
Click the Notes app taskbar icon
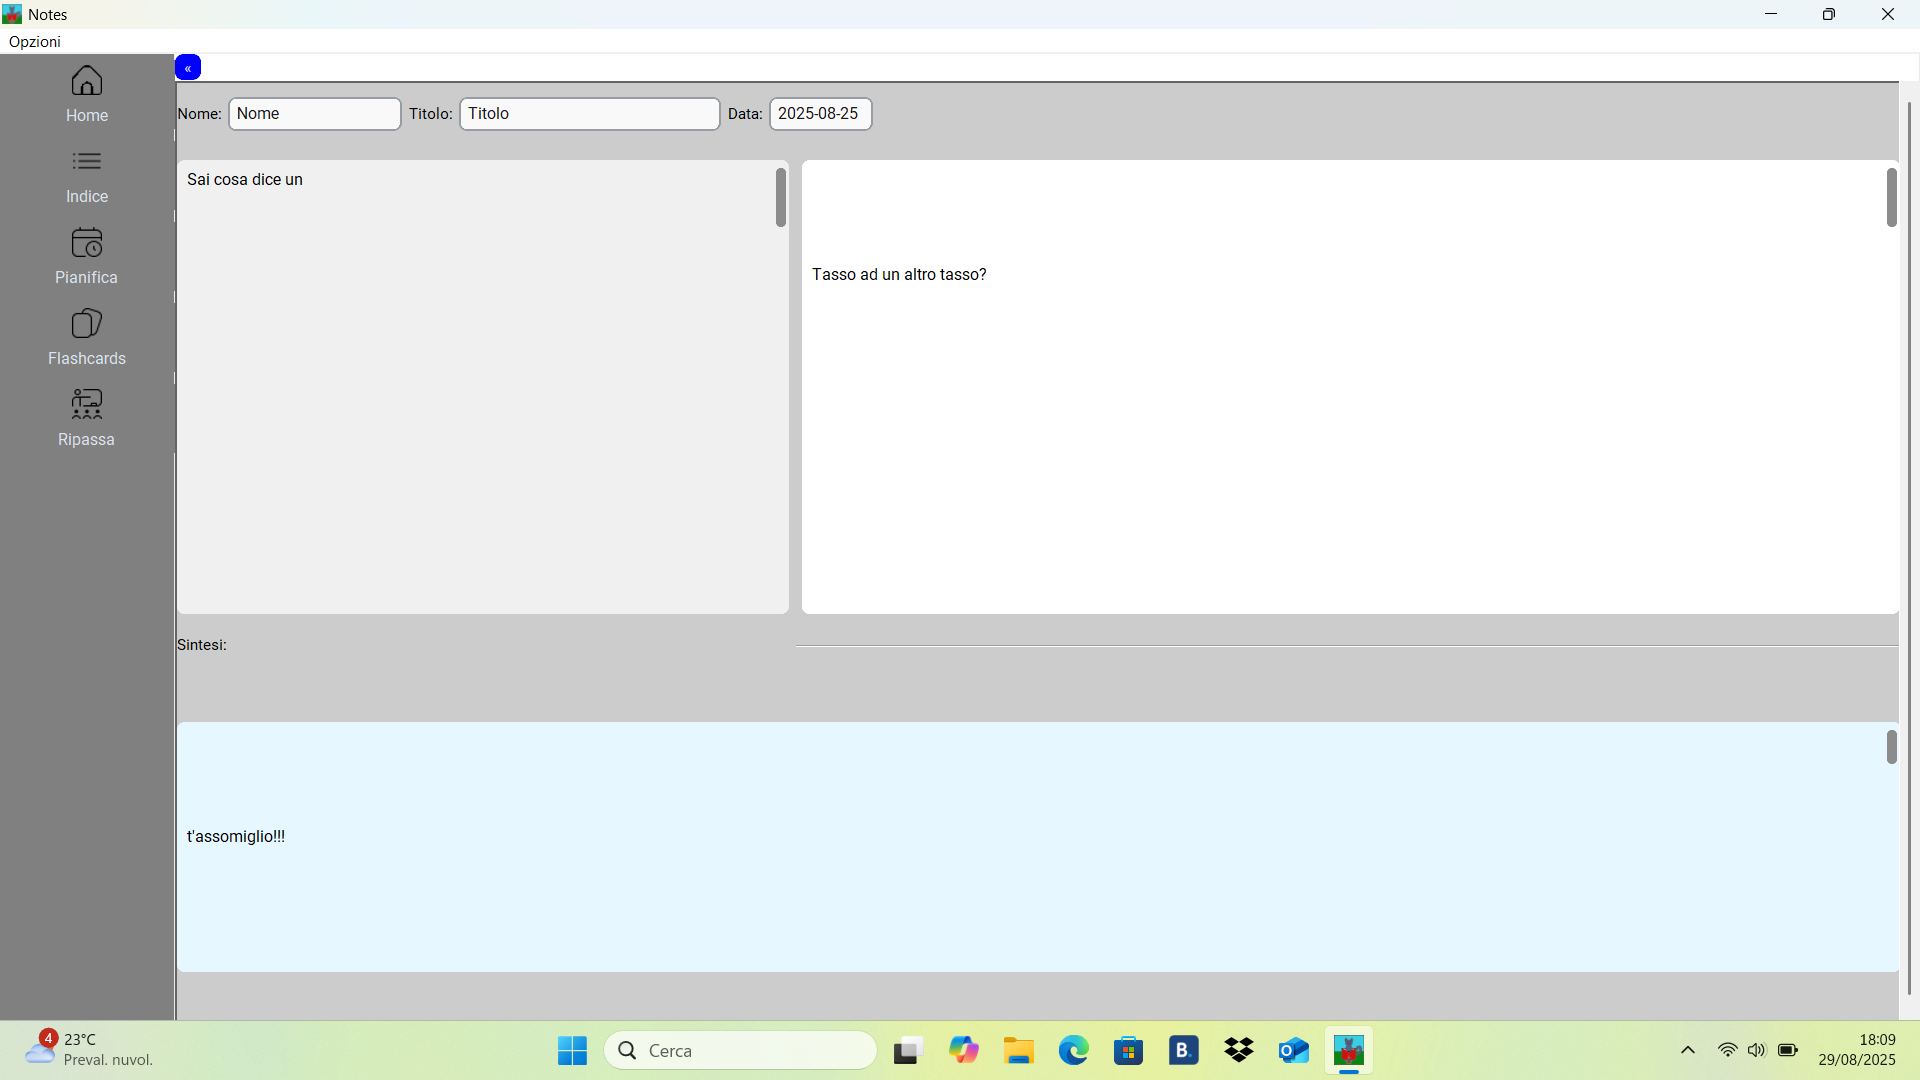pos(1349,1051)
